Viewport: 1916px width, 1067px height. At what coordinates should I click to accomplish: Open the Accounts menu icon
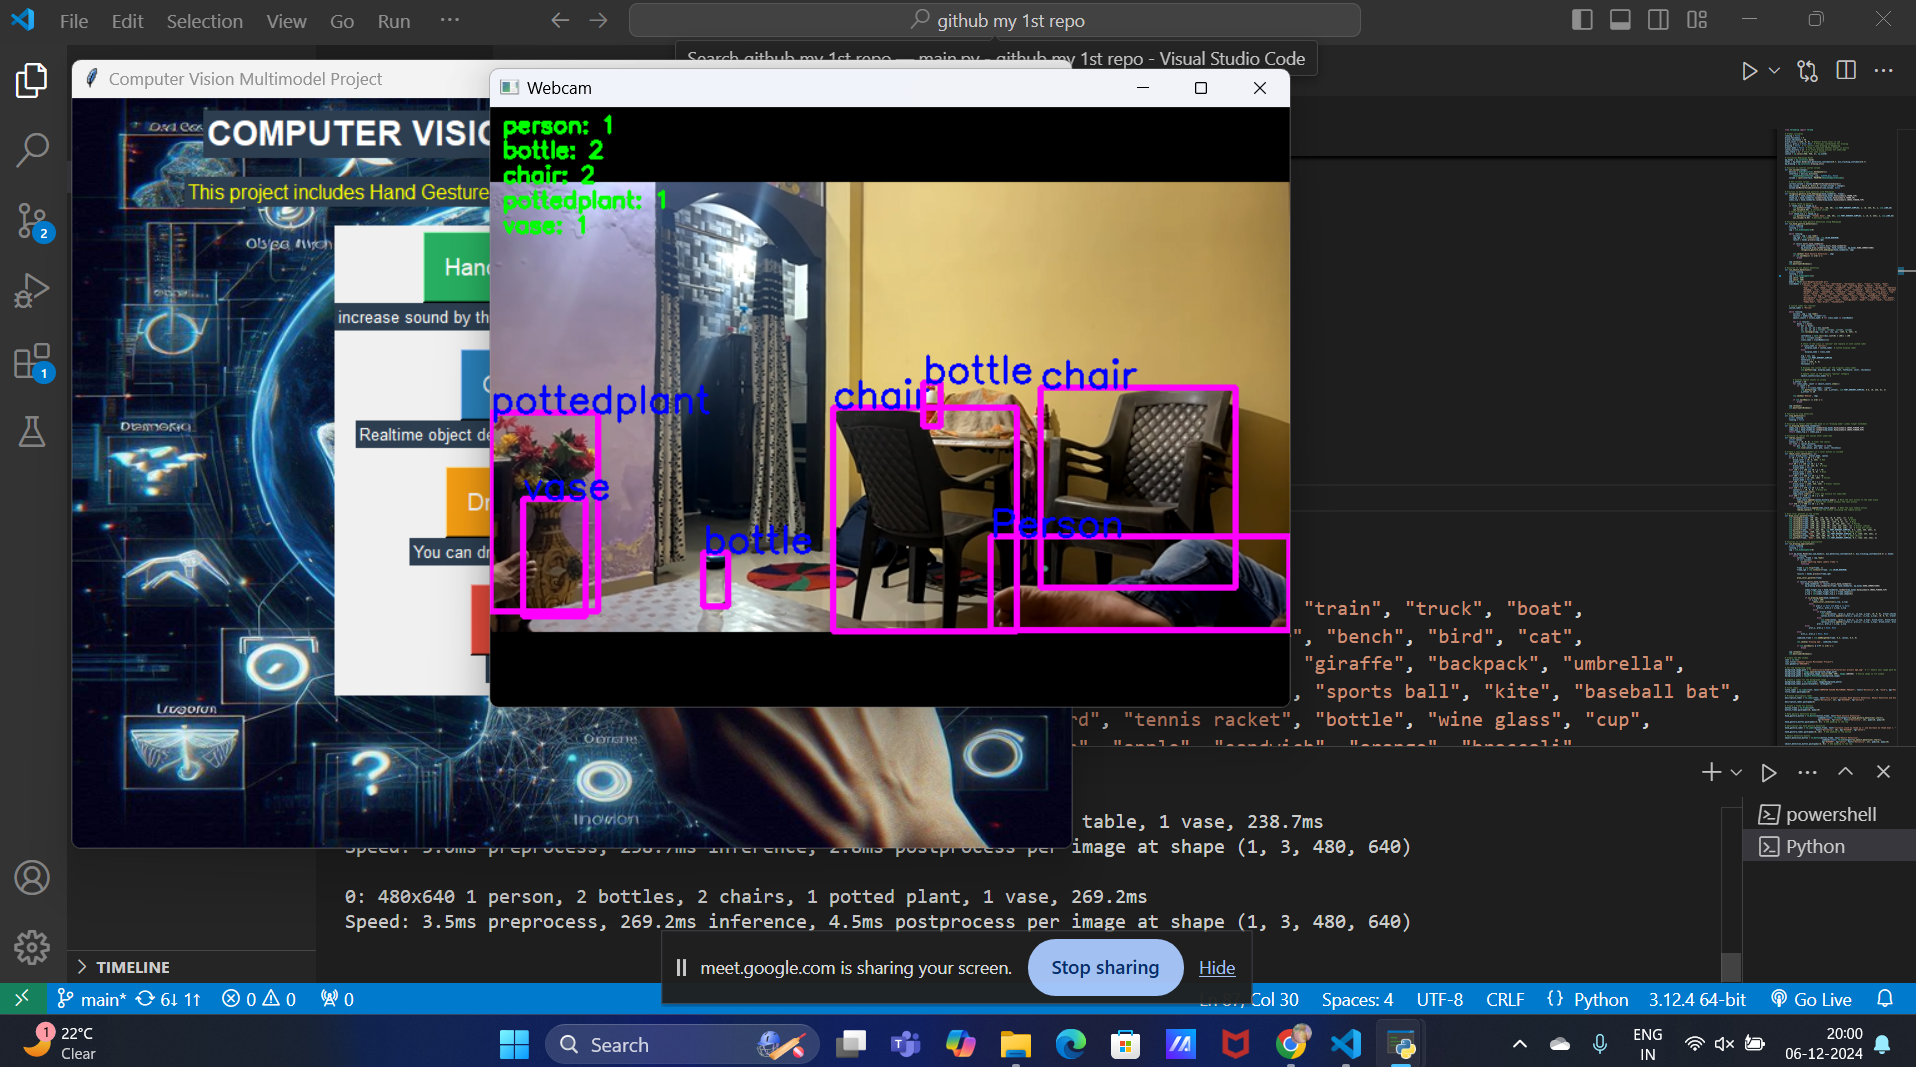click(x=32, y=878)
